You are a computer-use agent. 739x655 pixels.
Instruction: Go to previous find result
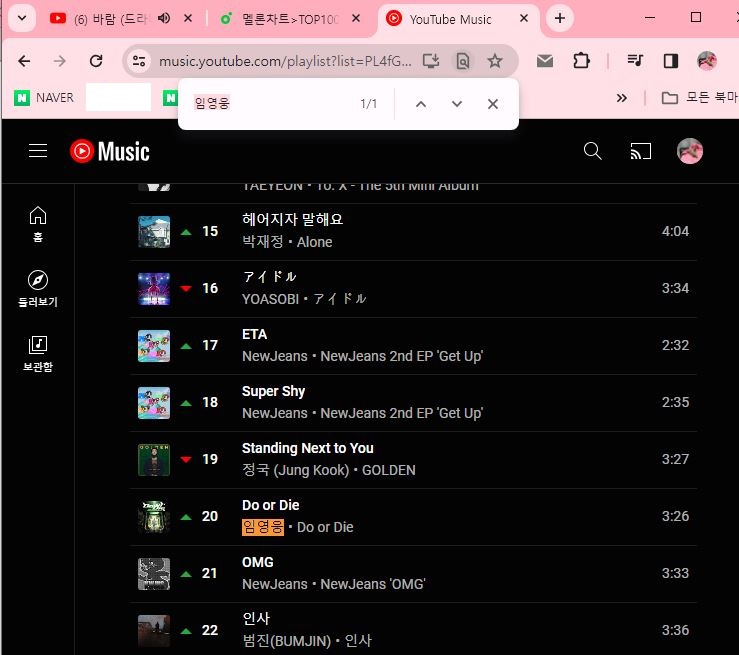tap(421, 104)
